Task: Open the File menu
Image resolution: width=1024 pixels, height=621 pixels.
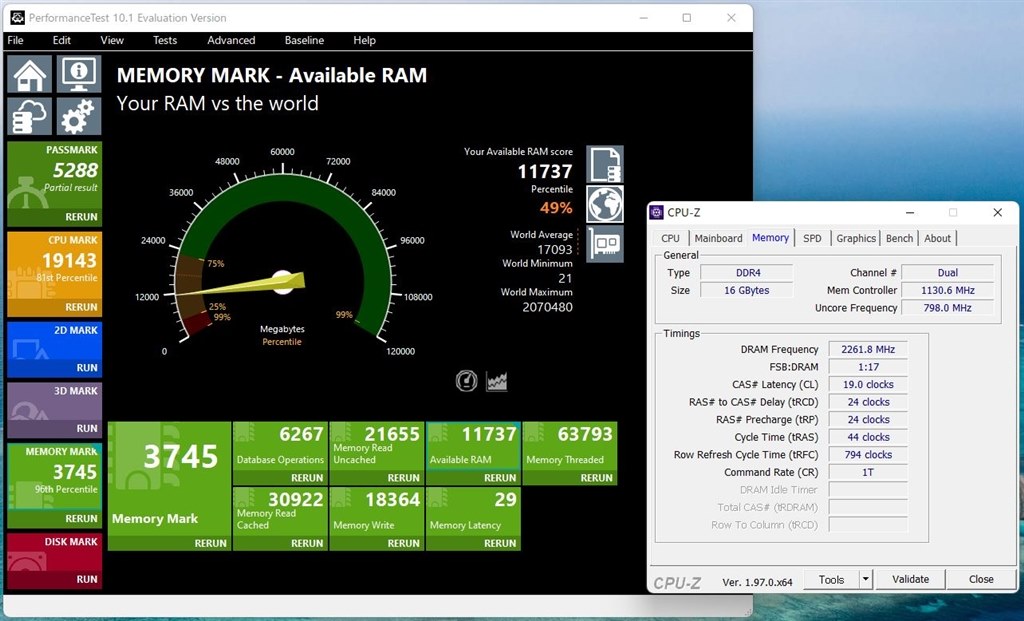Action: (16, 40)
